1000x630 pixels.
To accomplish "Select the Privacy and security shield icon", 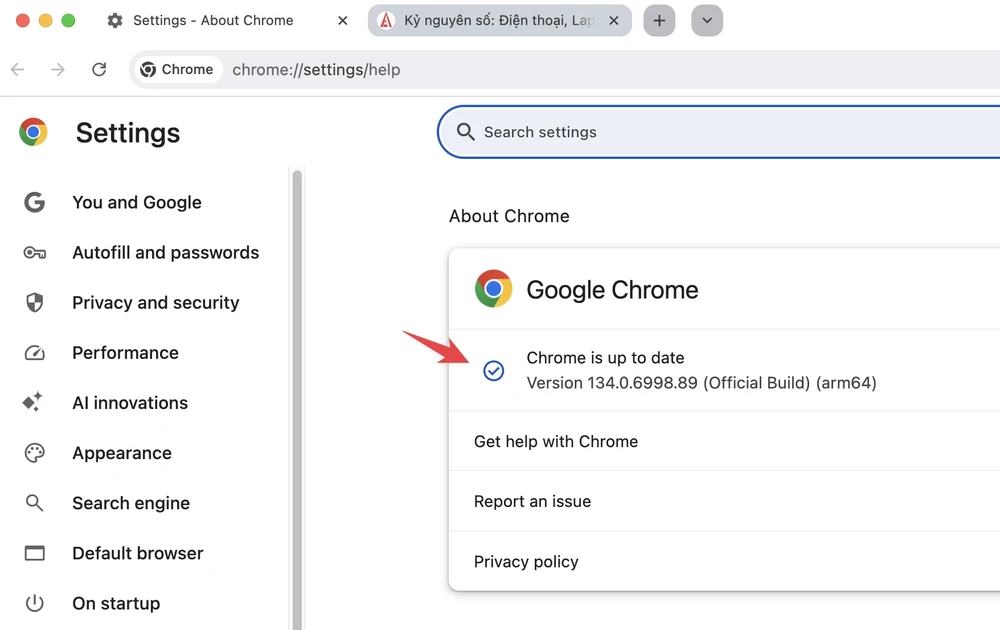I will click(35, 303).
